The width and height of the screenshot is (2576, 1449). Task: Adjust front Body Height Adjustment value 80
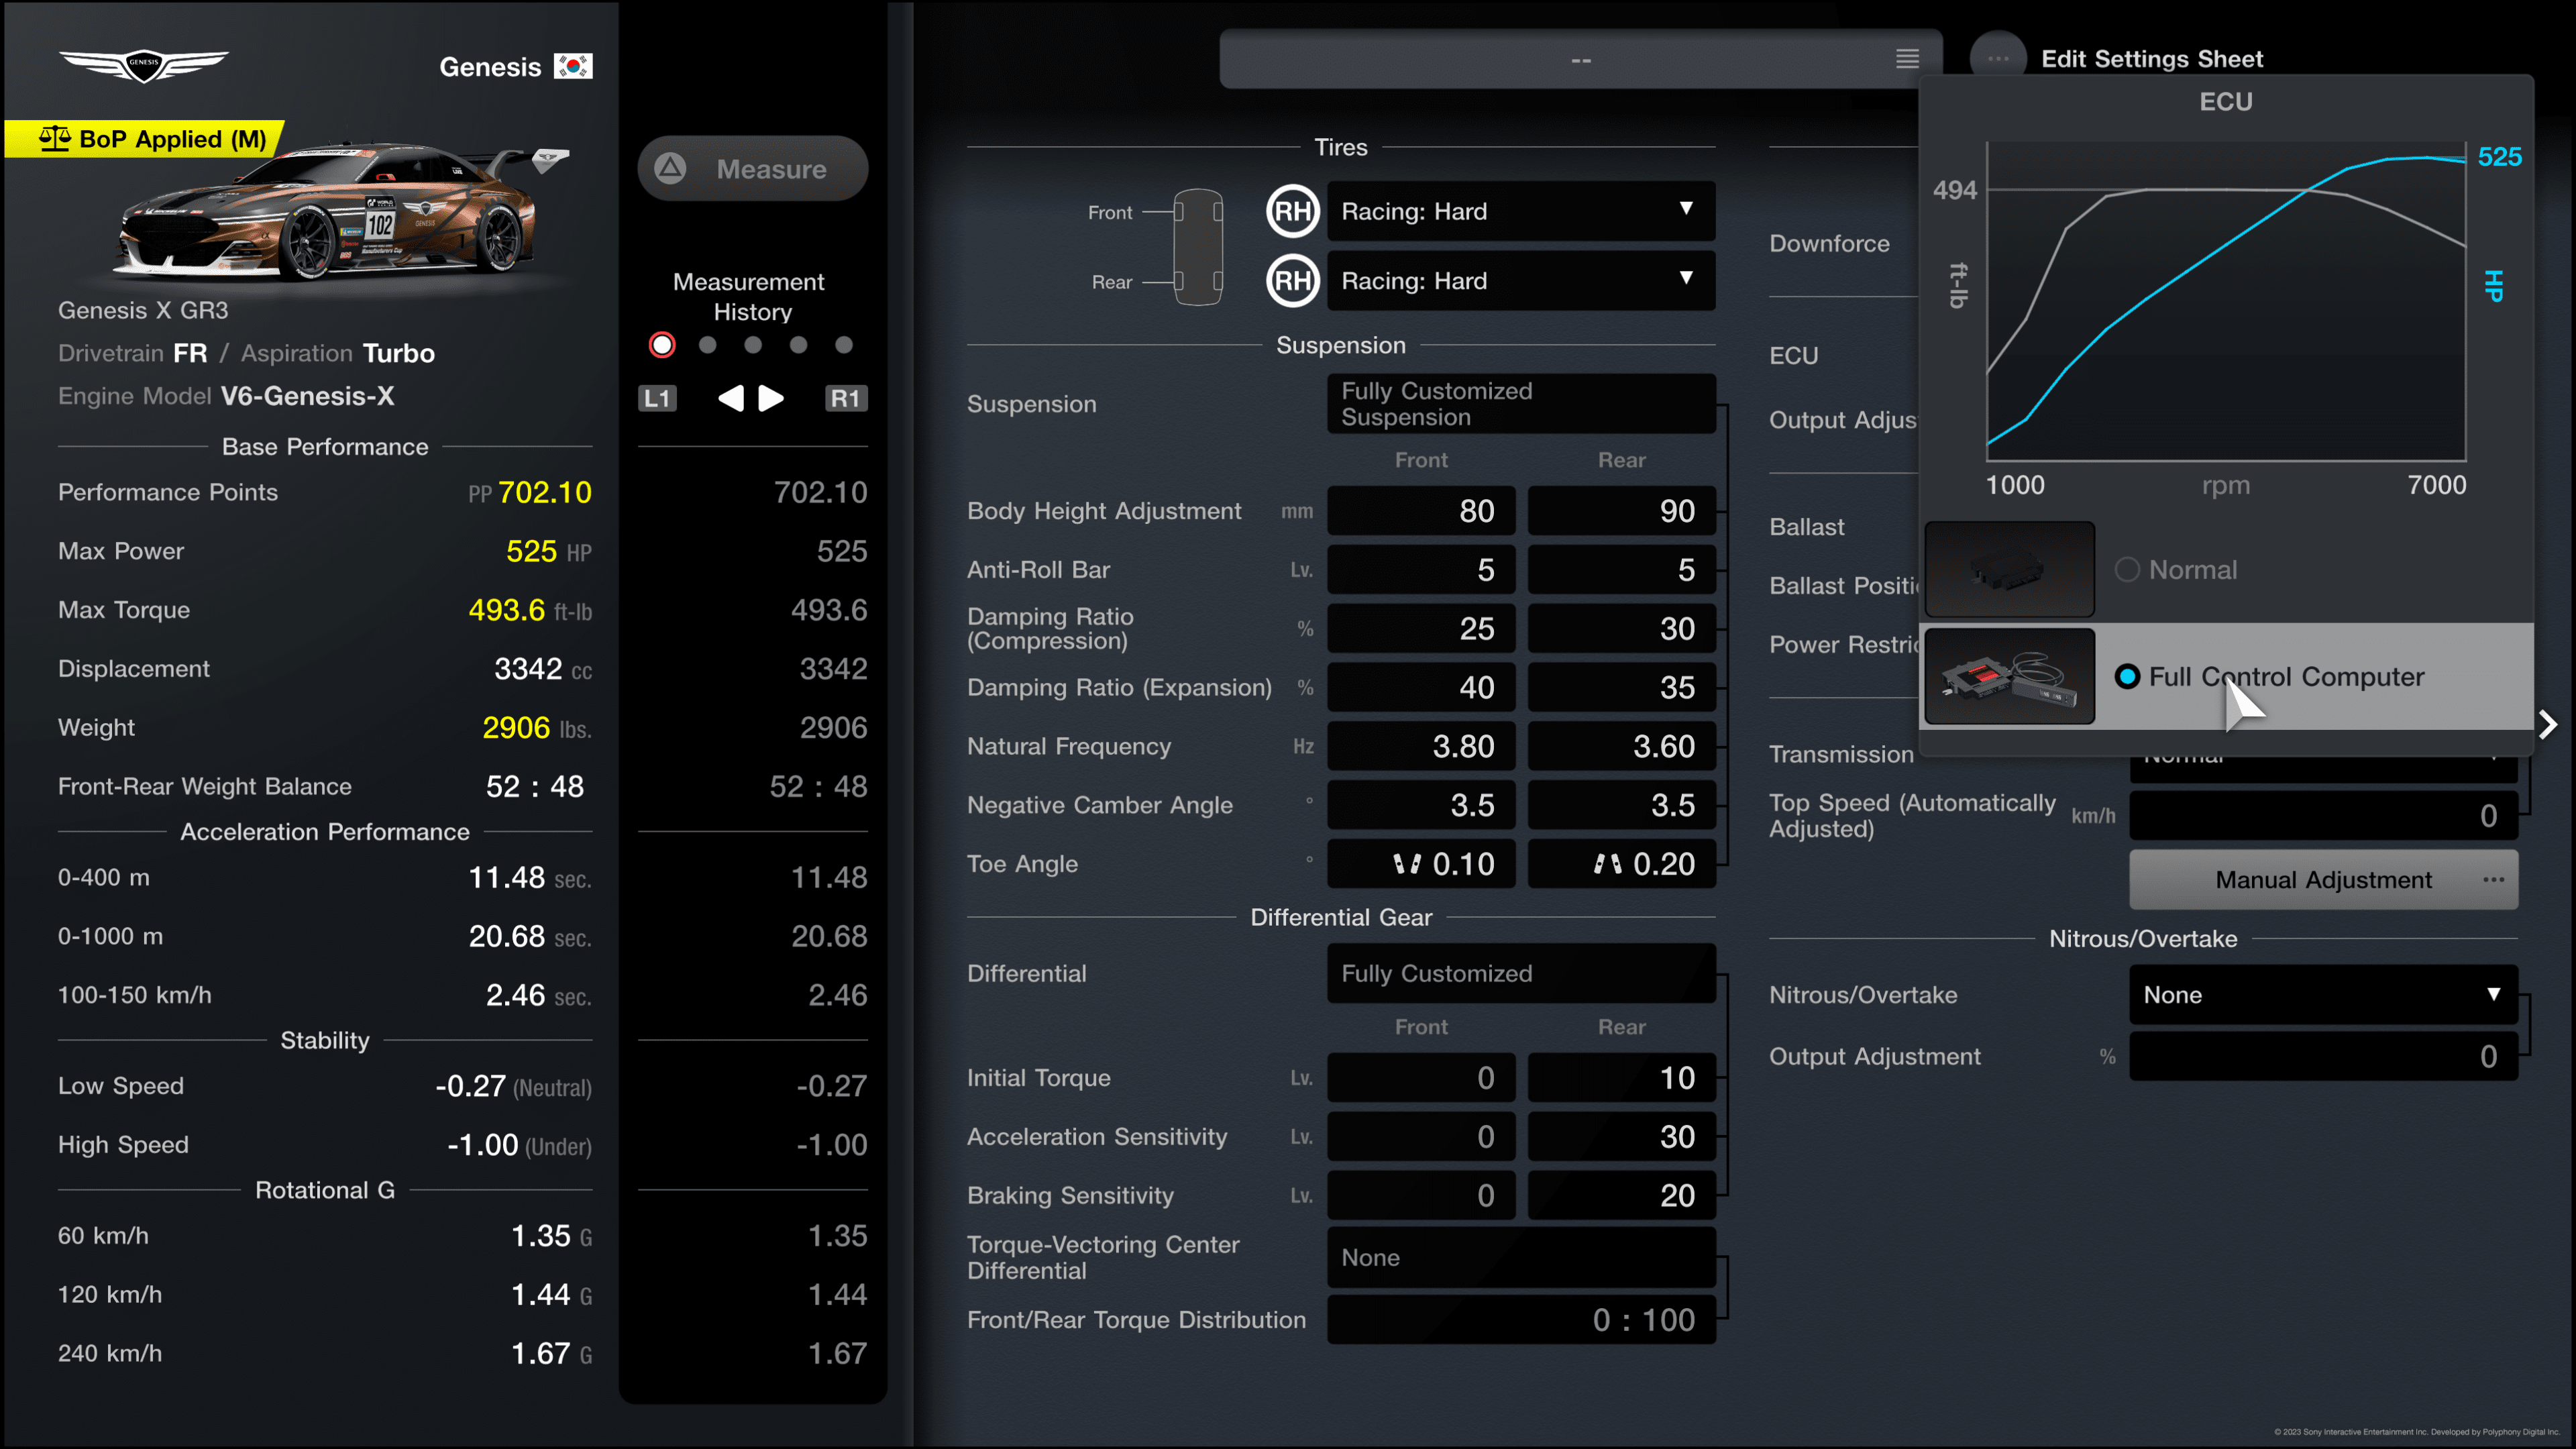(1421, 511)
